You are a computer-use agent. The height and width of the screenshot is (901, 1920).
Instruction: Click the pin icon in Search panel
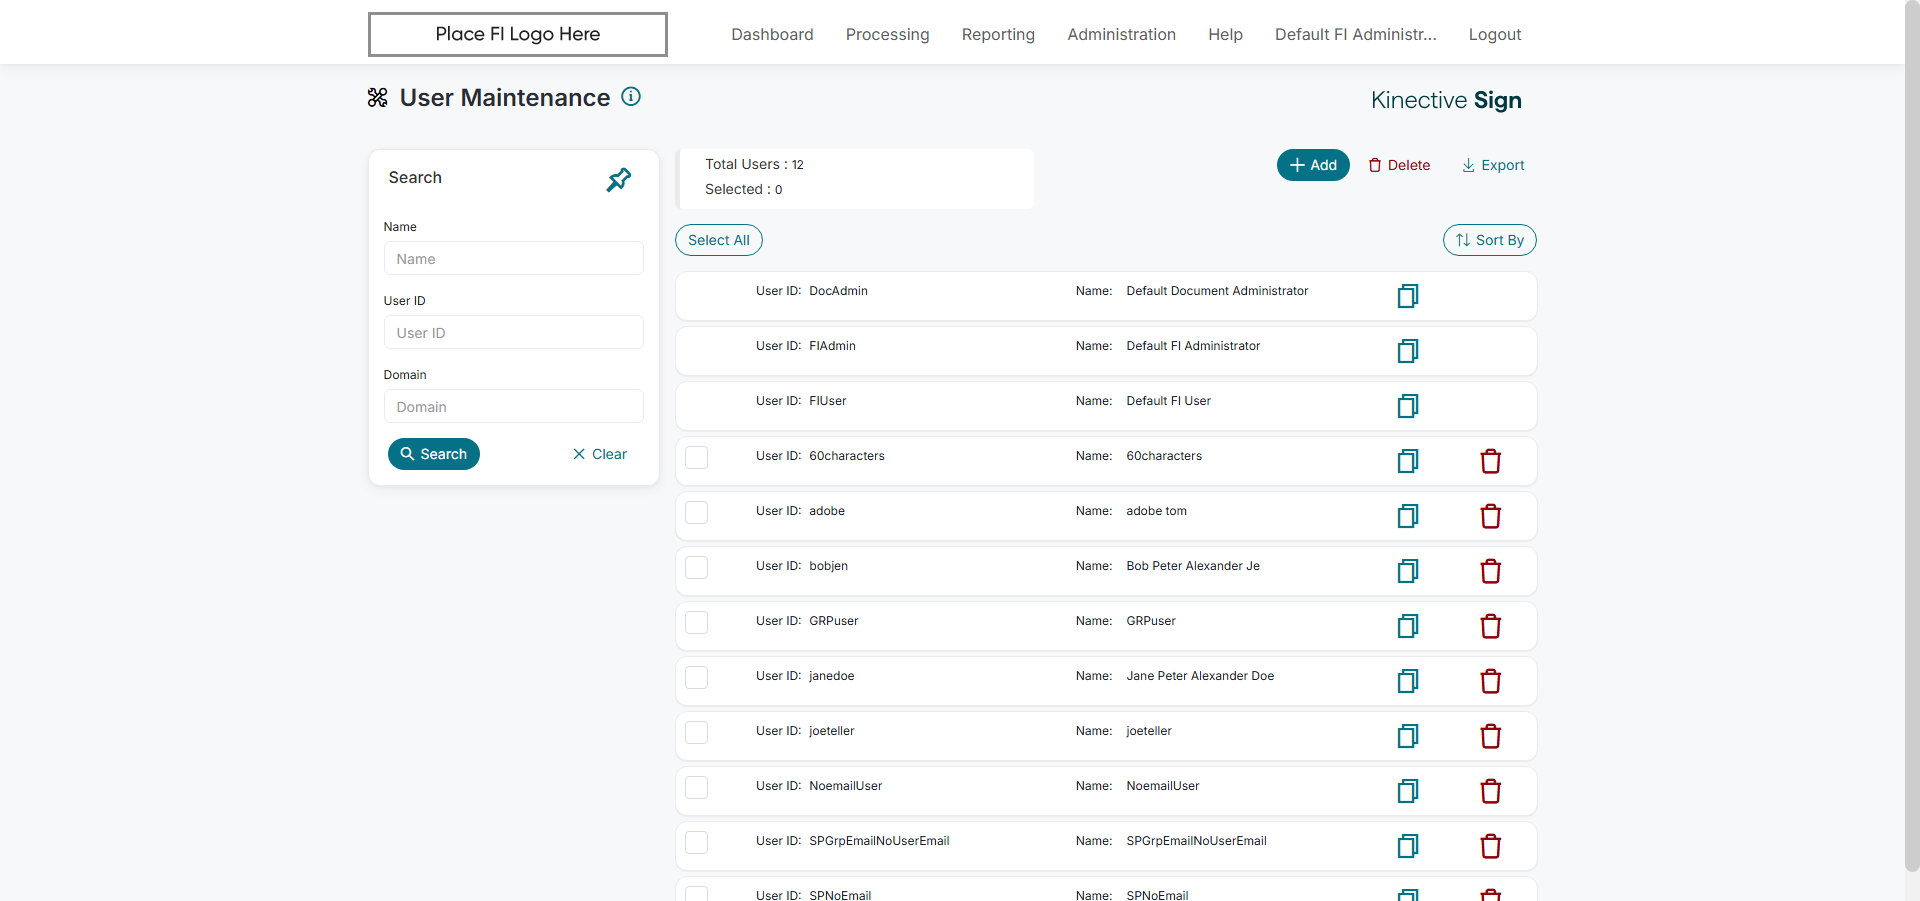click(619, 180)
